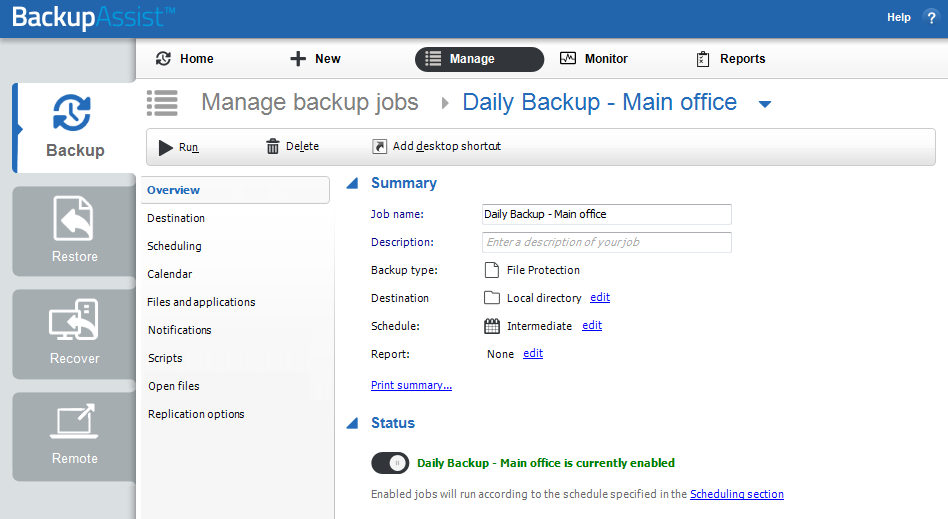Image resolution: width=948 pixels, height=519 pixels.
Task: Open Files and applications settings
Action: point(201,302)
